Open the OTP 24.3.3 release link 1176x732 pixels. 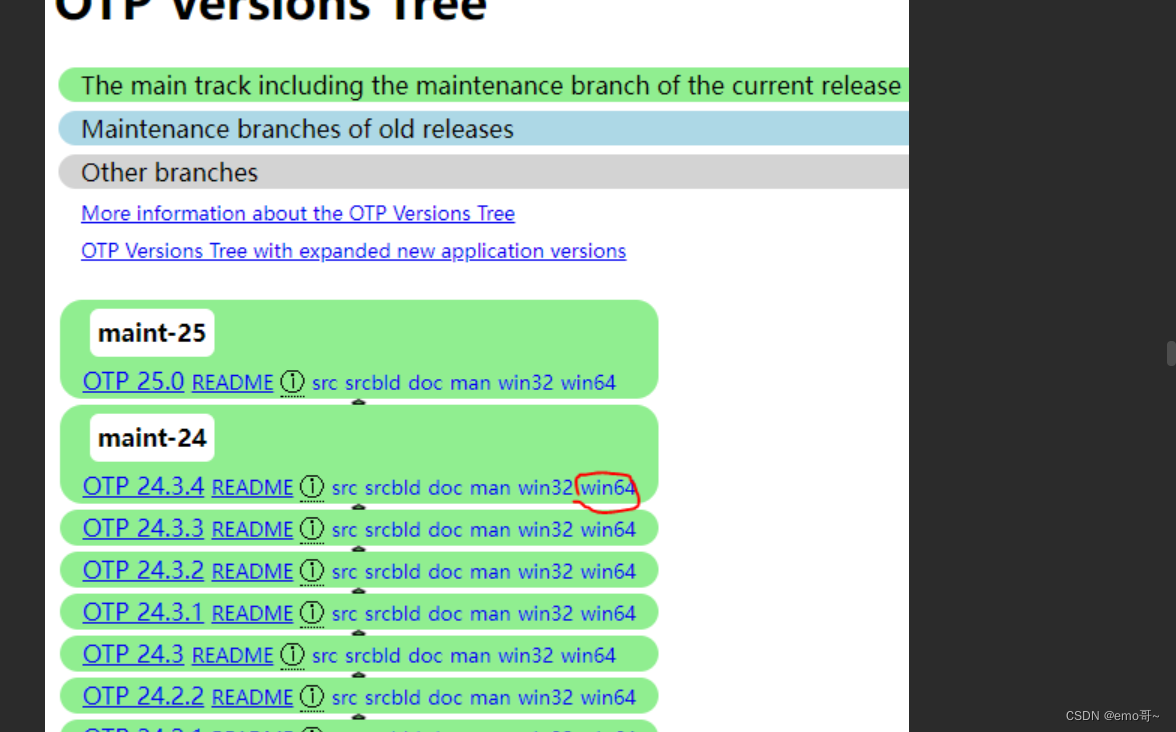pos(143,529)
